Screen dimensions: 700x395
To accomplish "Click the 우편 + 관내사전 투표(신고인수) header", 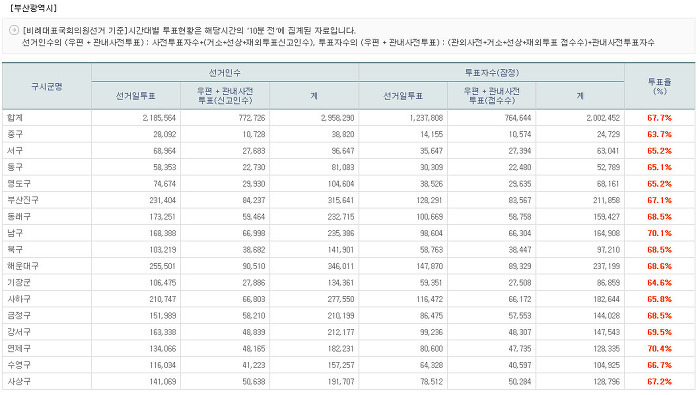I will coord(225,96).
